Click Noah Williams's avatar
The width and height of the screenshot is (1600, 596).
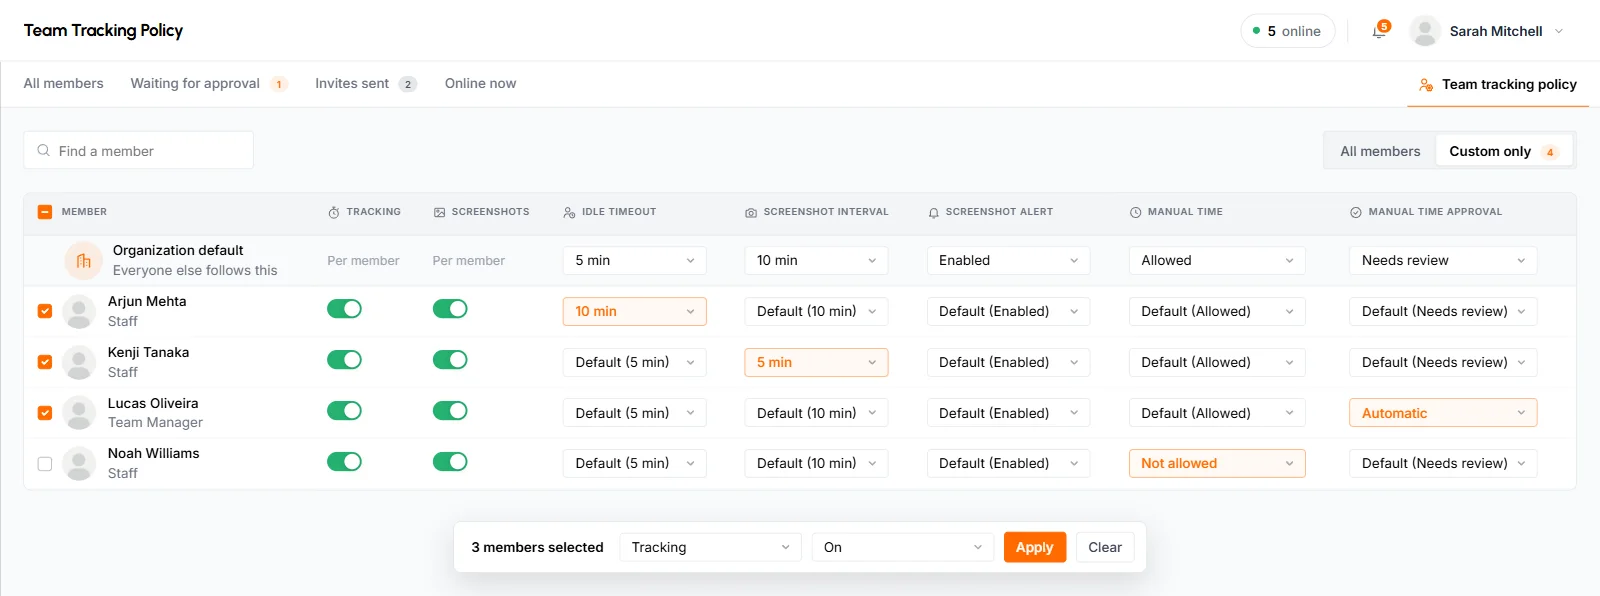pos(79,463)
